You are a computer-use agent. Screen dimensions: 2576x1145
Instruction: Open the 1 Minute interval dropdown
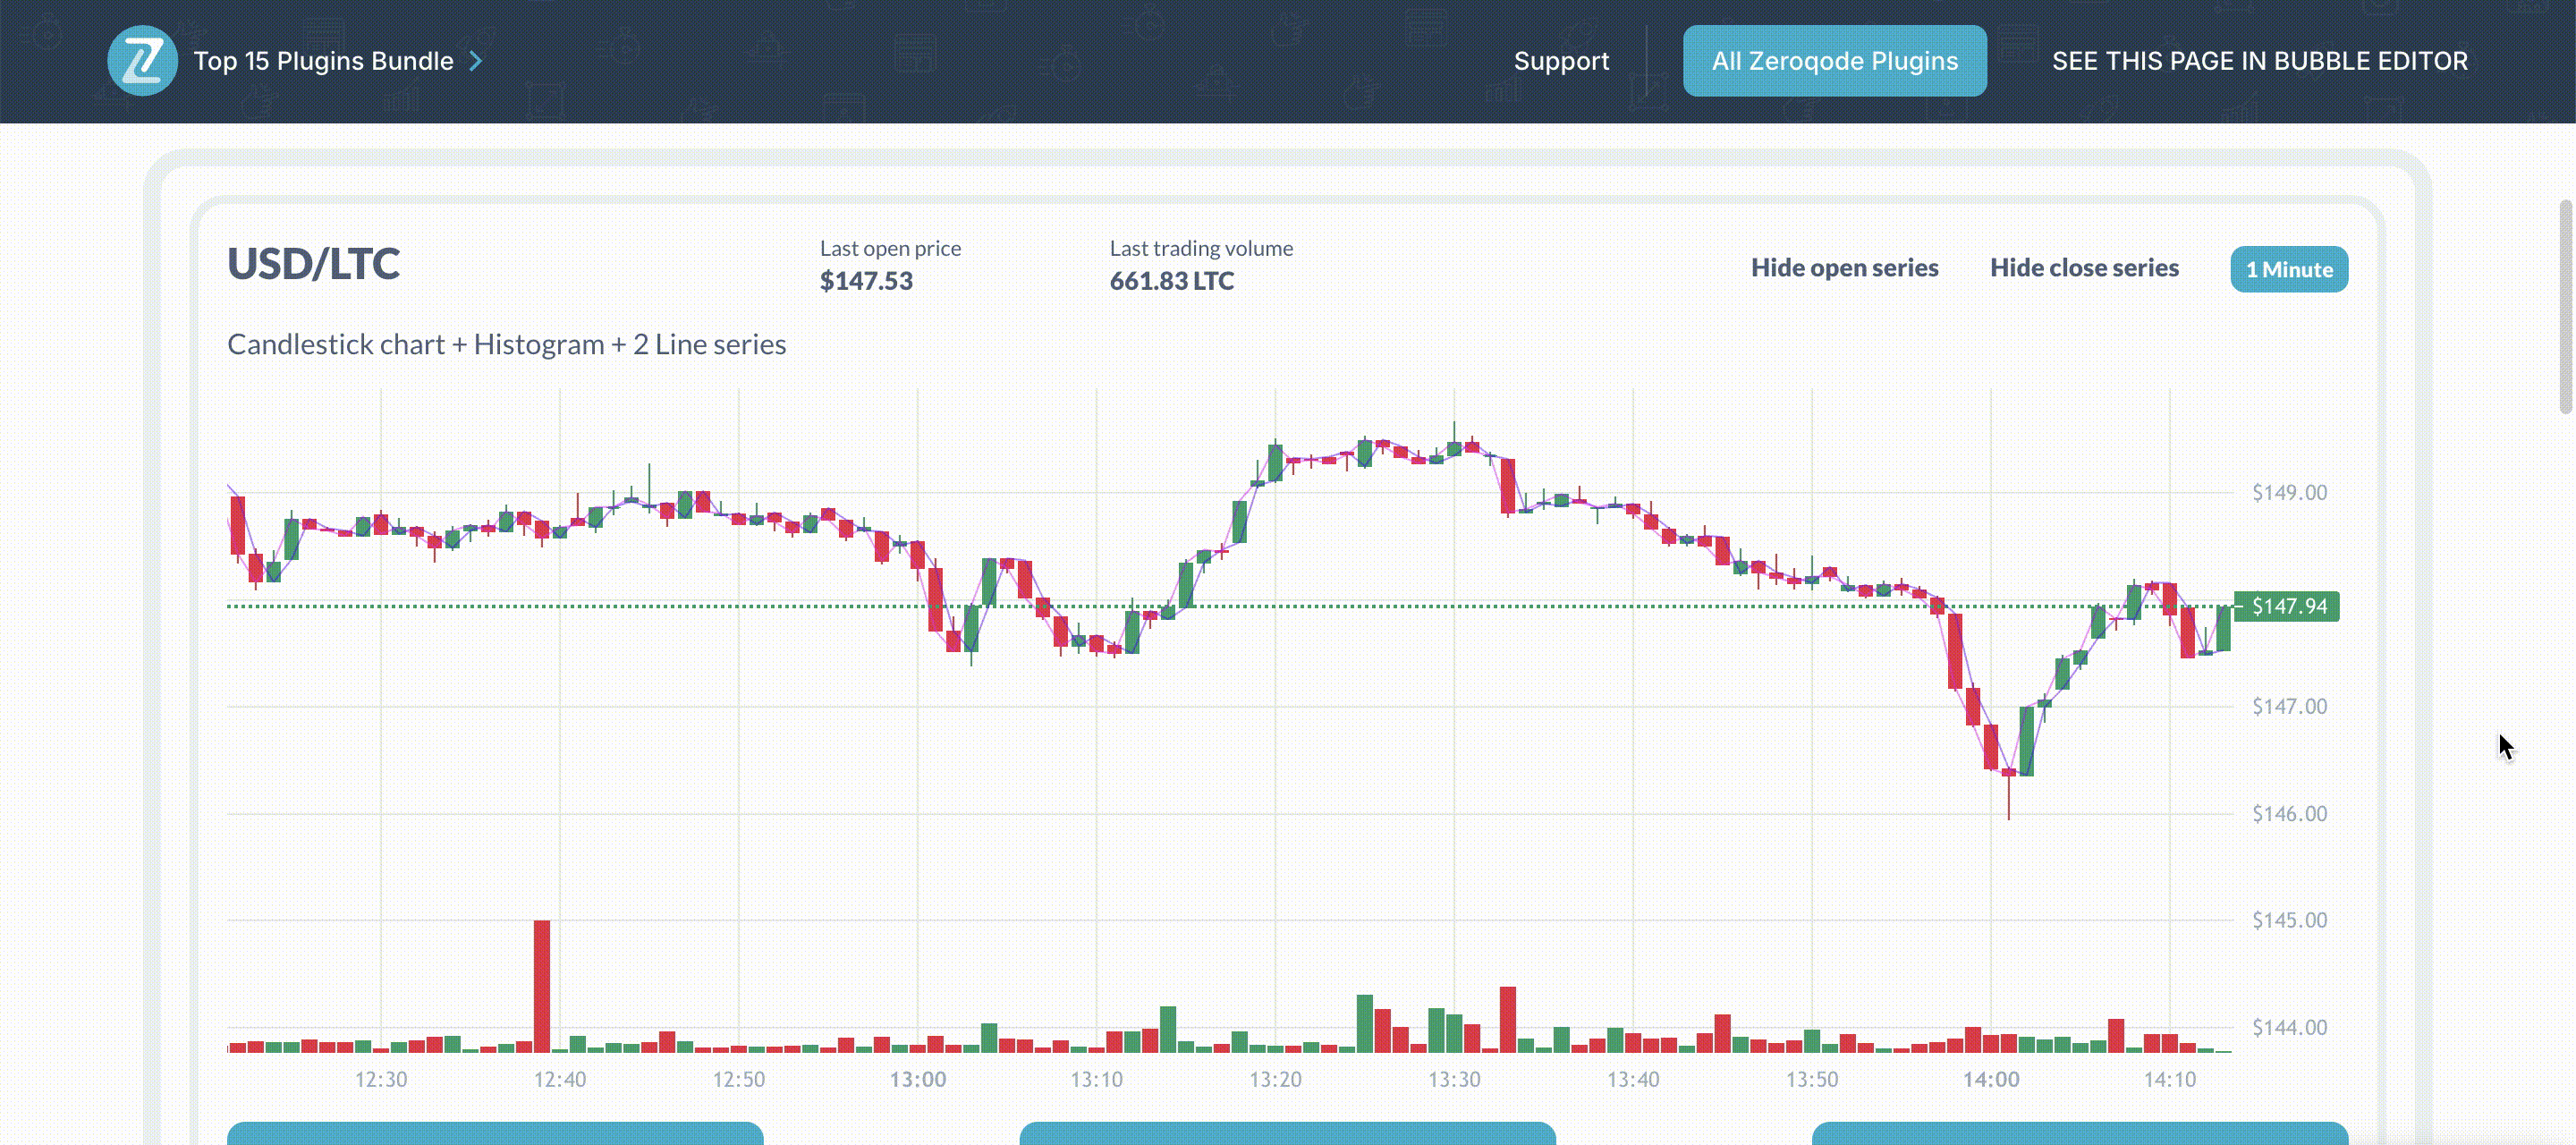point(2289,268)
